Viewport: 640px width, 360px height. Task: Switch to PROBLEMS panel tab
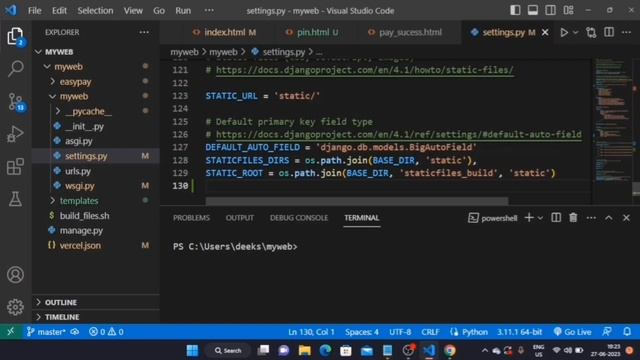point(191,218)
